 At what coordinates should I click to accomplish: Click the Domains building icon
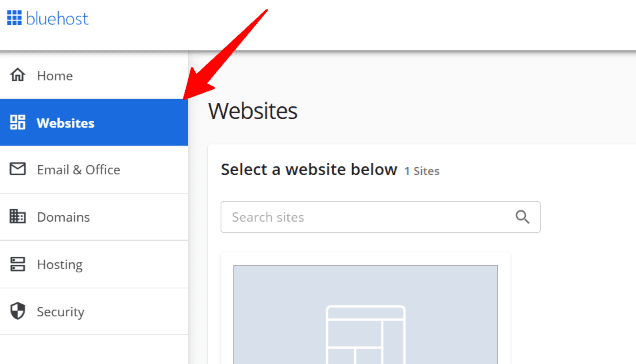(17, 216)
